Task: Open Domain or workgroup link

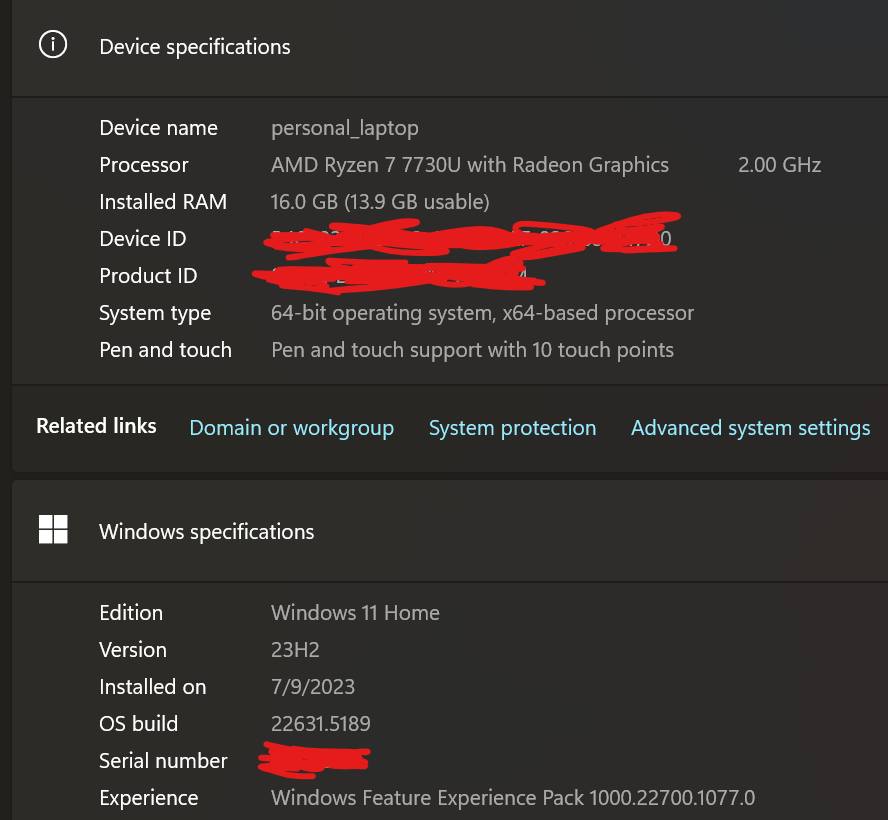Action: [x=292, y=428]
